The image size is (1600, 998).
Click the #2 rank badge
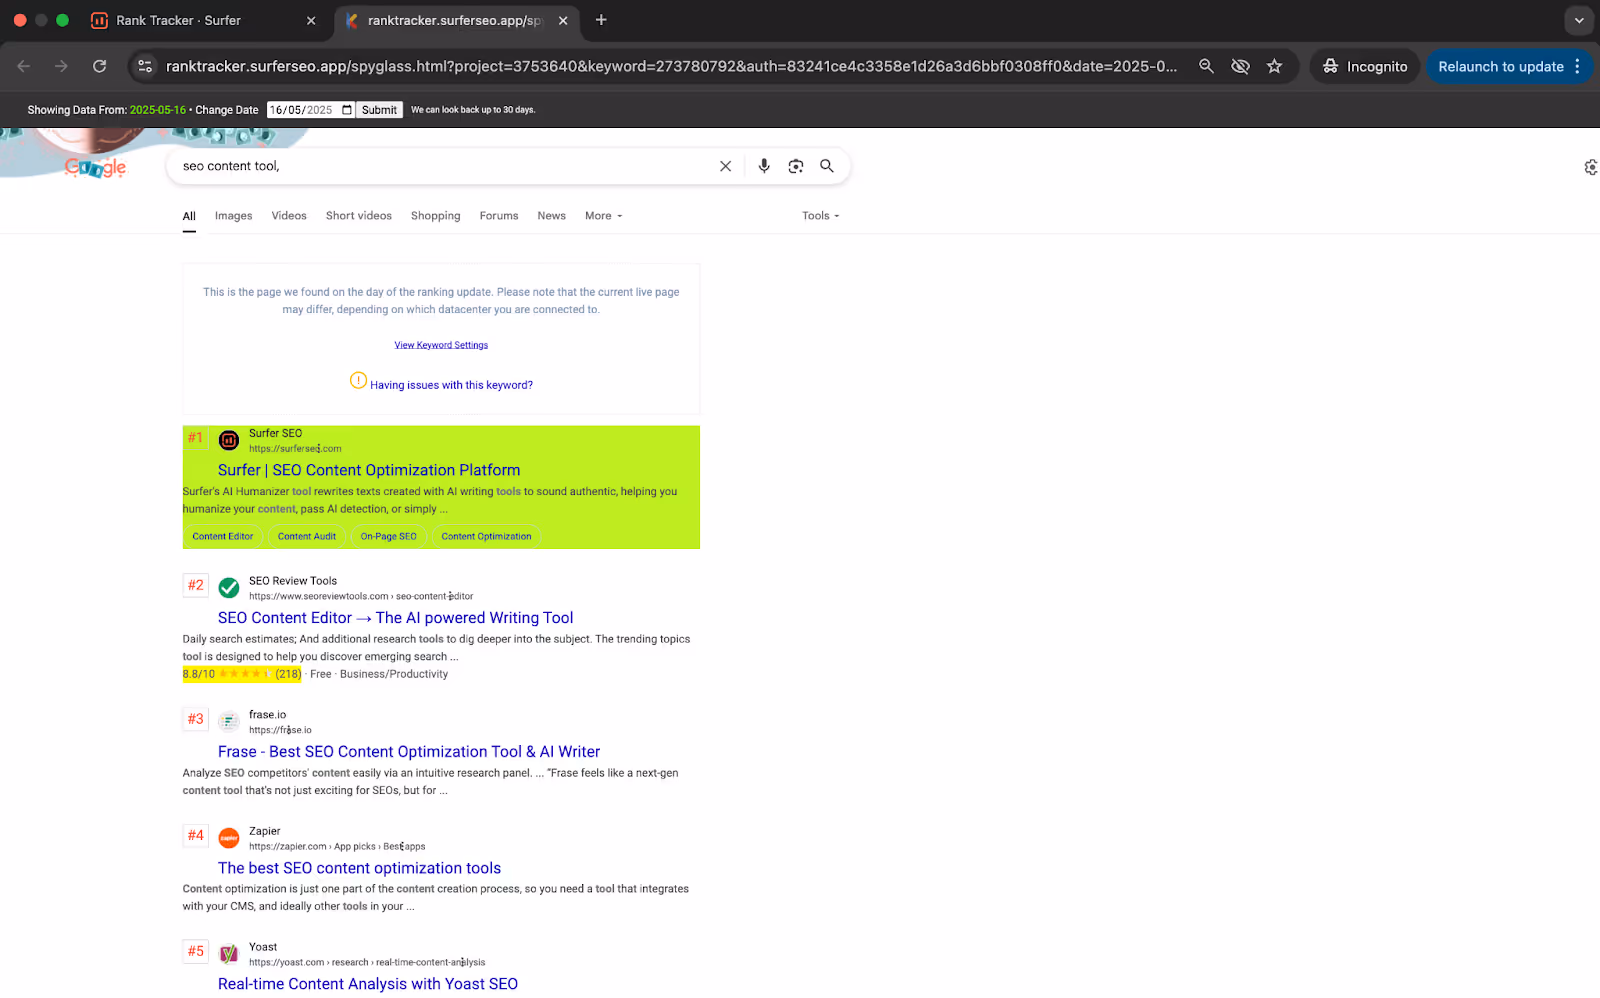(x=196, y=585)
